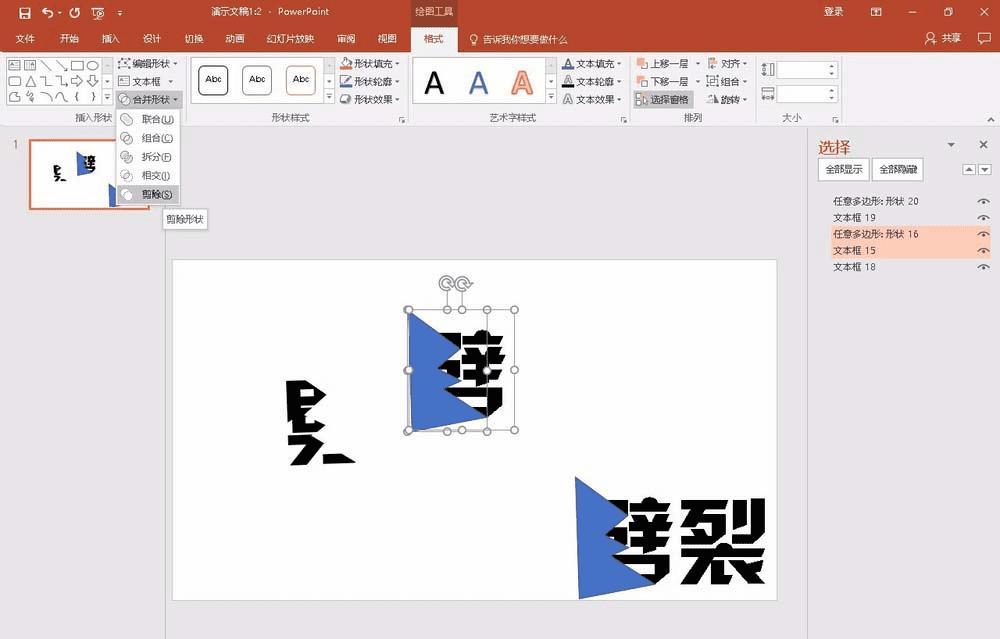Select the text box shape in the gallery
This screenshot has height=639, width=1000.
[14, 65]
